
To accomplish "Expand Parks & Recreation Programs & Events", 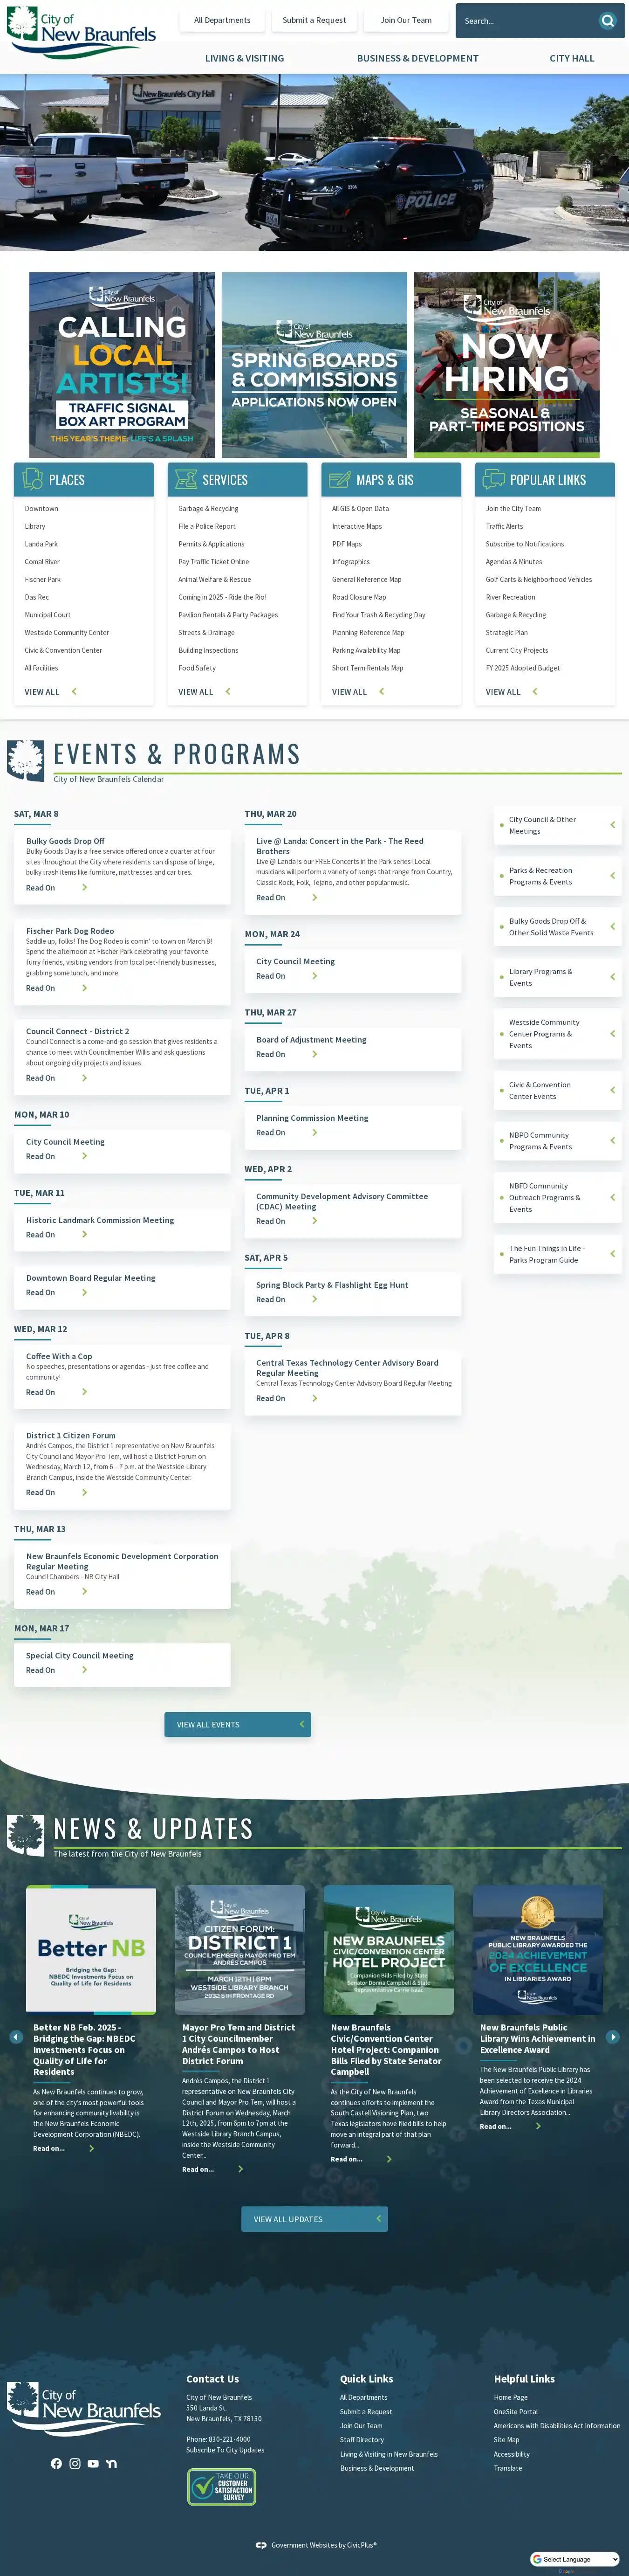I will (x=558, y=876).
